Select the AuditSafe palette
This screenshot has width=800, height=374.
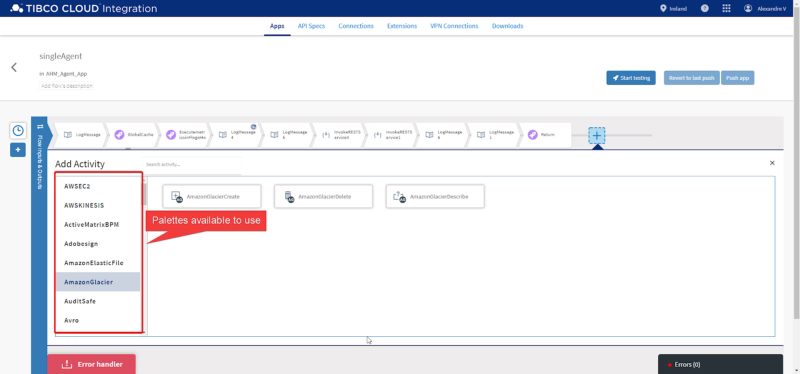pyautogui.click(x=98, y=301)
